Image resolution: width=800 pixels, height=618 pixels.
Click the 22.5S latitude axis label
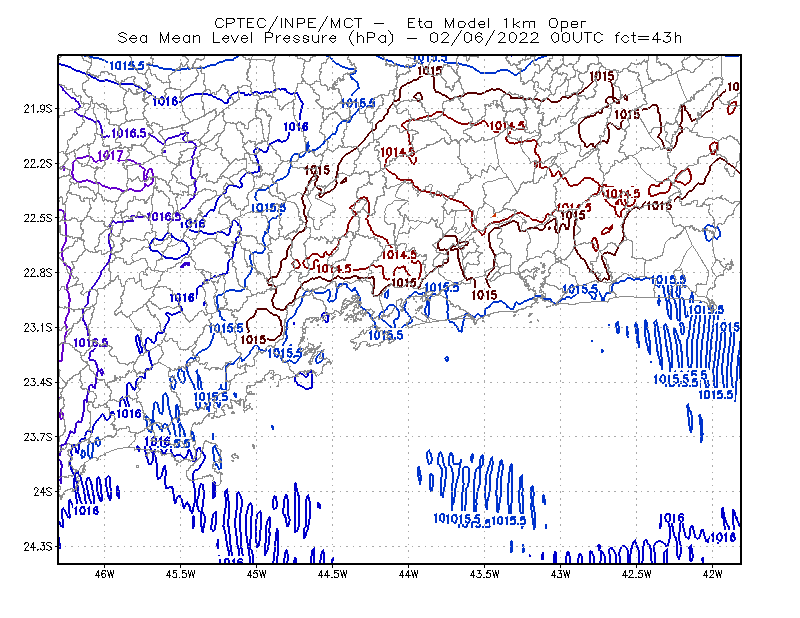pos(38,218)
